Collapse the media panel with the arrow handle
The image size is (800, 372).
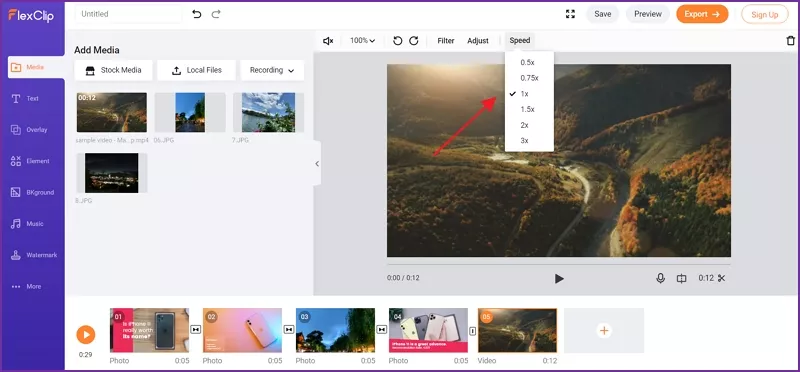[317, 164]
